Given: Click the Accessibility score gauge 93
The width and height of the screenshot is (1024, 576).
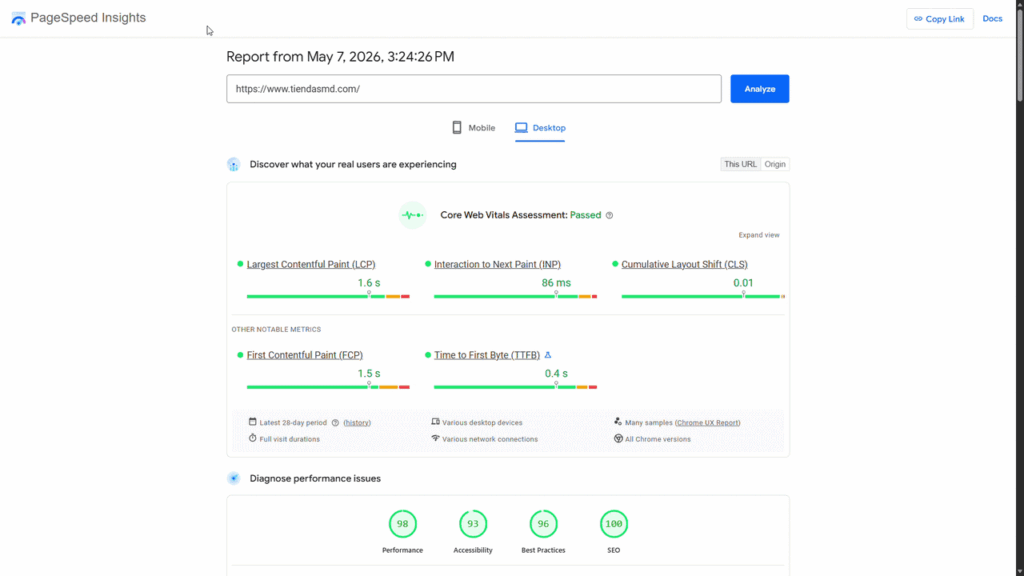Looking at the screenshot, I should coord(473,524).
